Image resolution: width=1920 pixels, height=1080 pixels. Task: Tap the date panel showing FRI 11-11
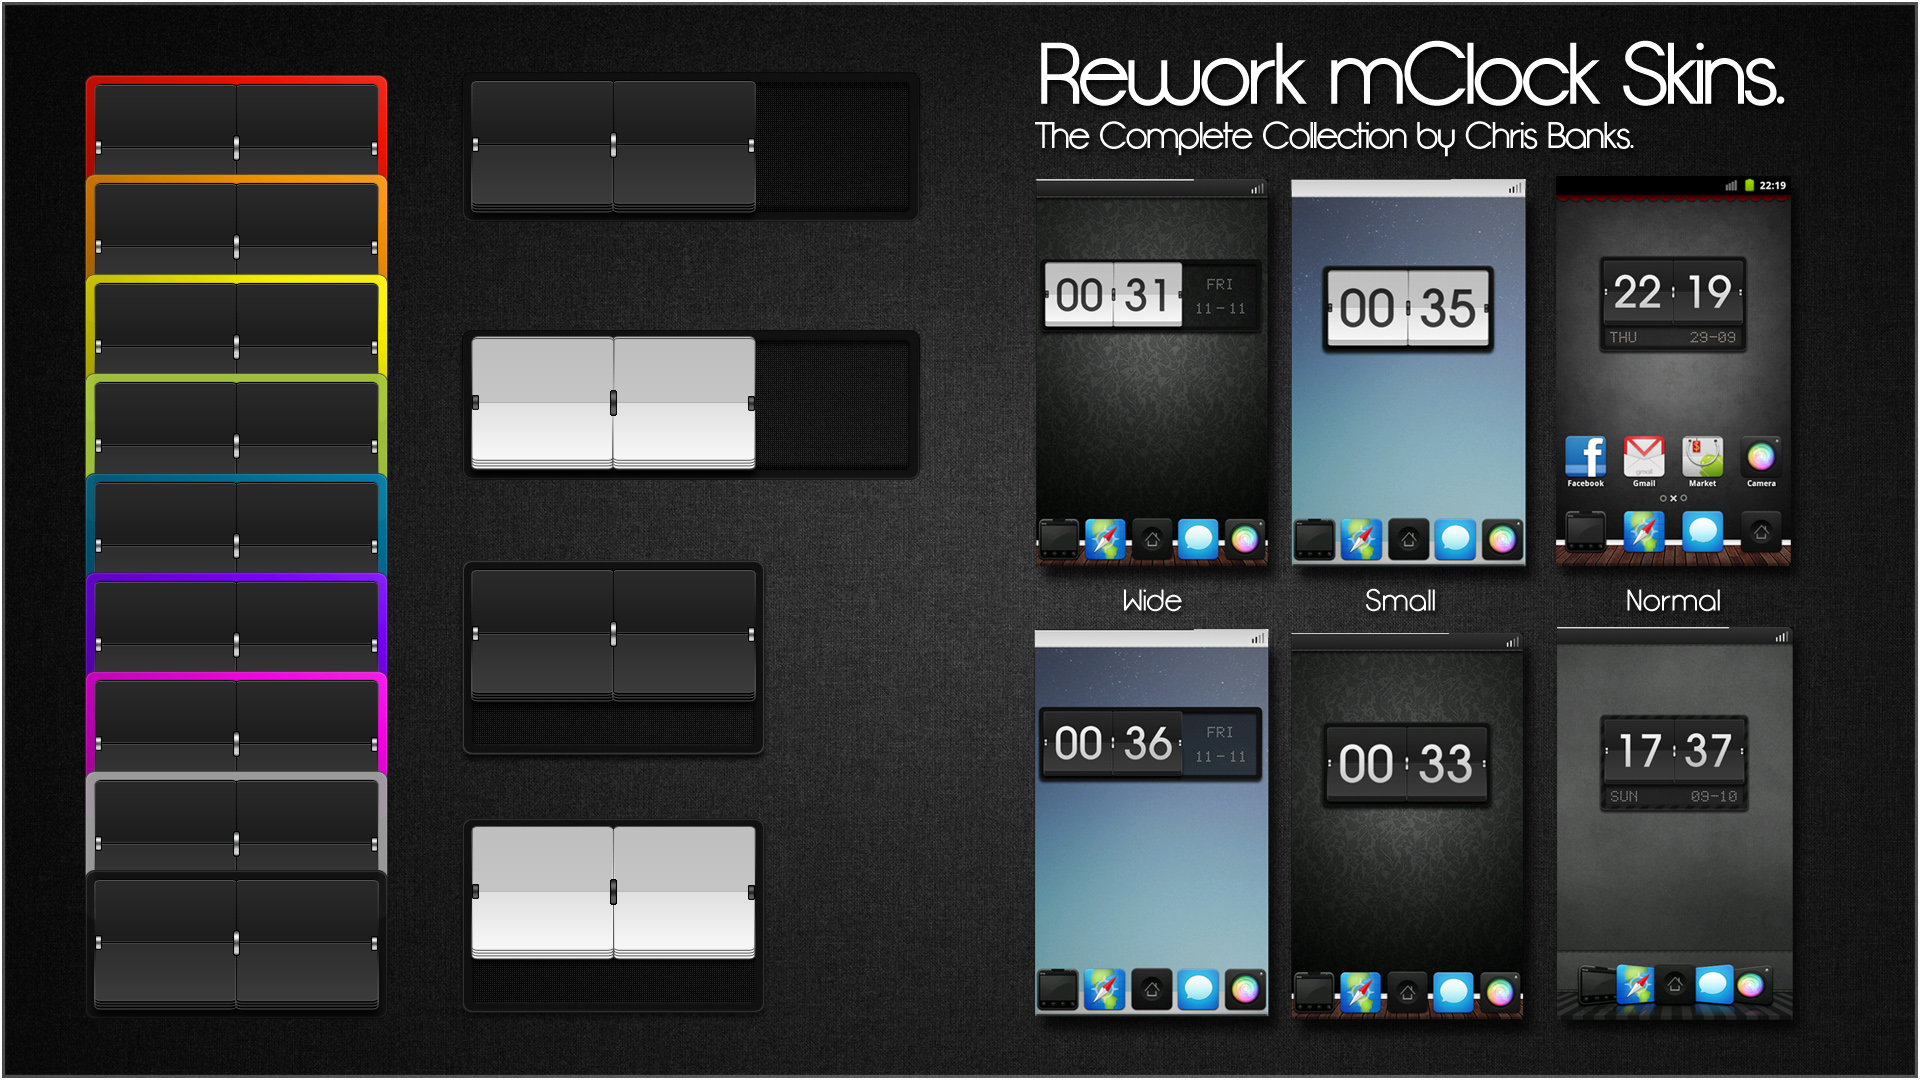1218,294
